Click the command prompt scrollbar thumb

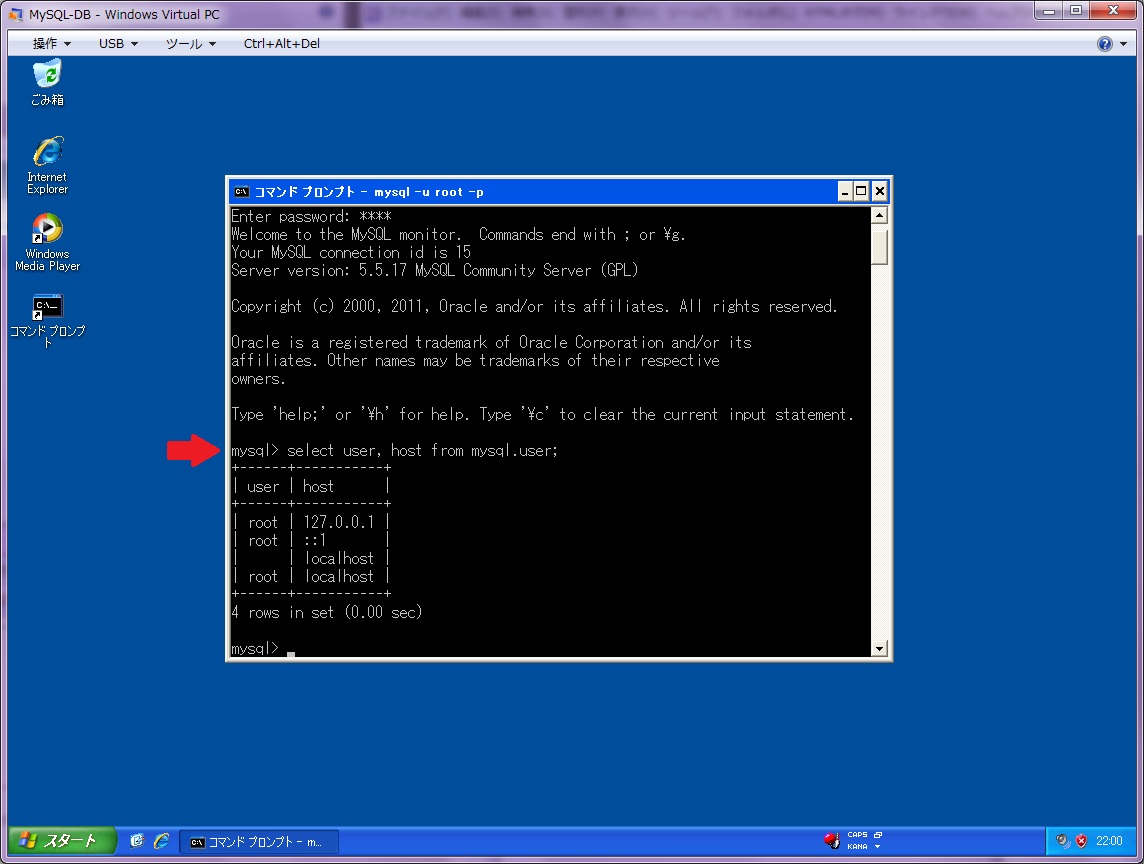click(879, 247)
